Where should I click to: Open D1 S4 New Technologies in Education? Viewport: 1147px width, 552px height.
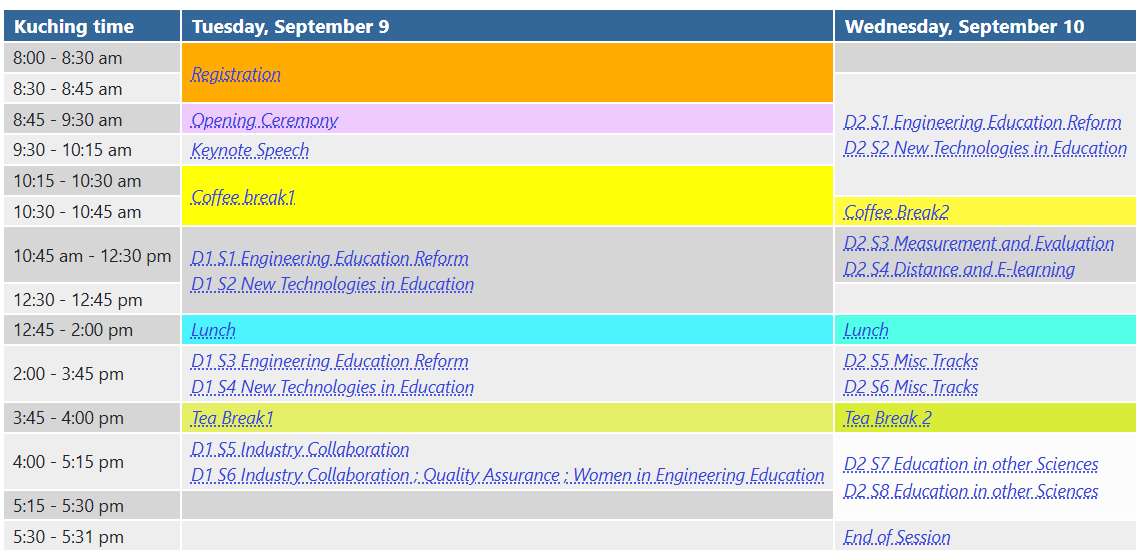click(x=332, y=387)
